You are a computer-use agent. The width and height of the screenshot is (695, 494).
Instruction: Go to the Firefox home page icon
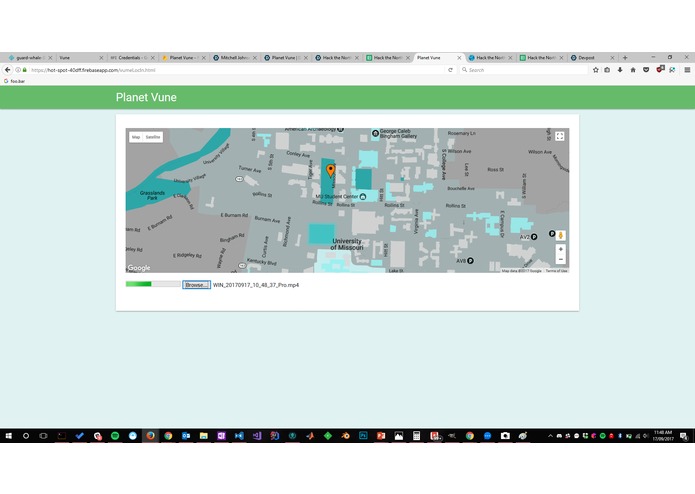coord(633,70)
